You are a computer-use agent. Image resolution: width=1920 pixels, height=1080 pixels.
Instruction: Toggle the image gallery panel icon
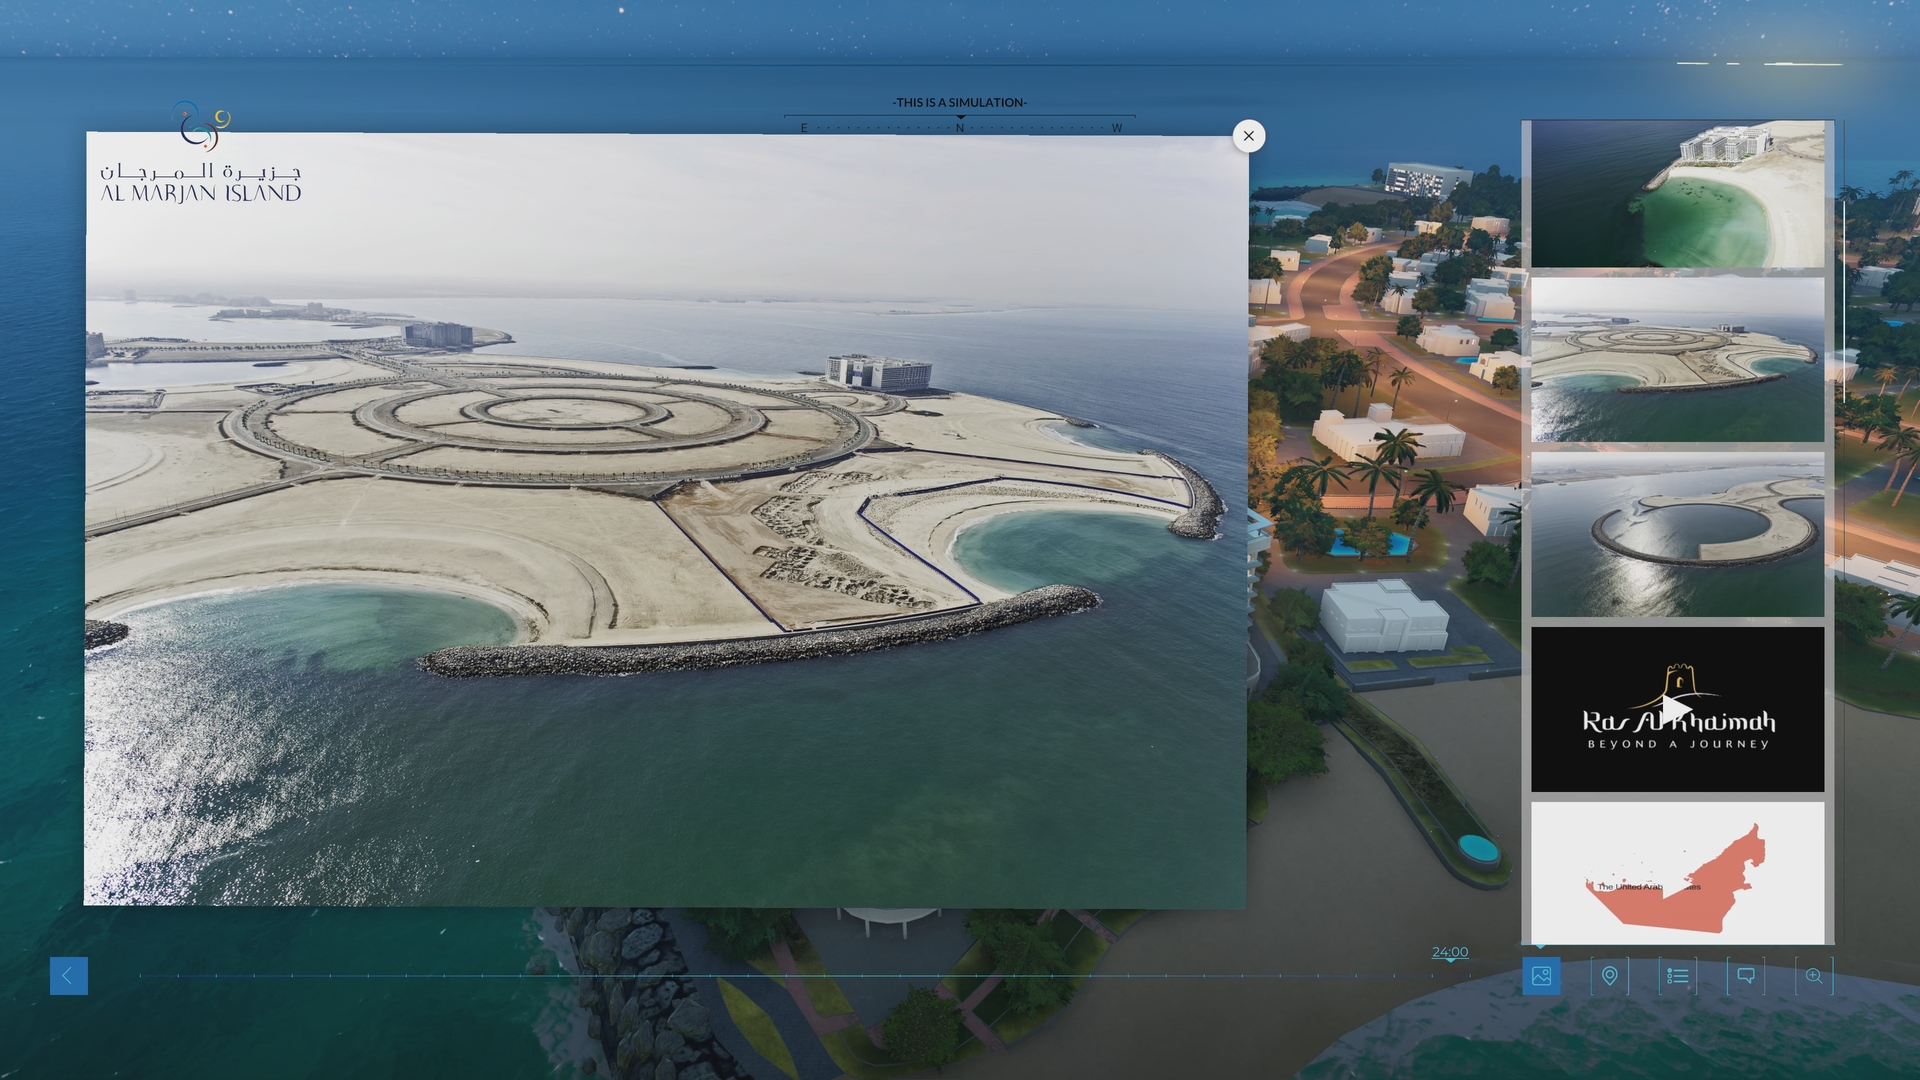coord(1541,975)
